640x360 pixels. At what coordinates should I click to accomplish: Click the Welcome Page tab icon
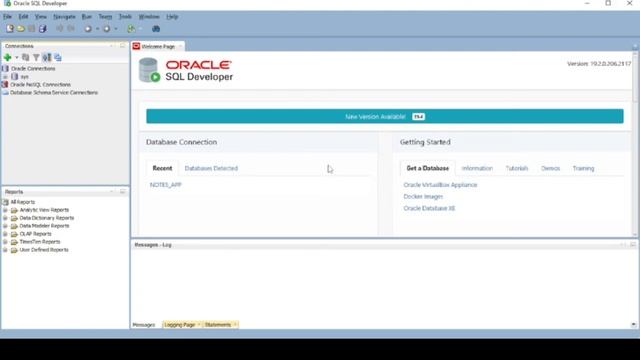[136, 46]
